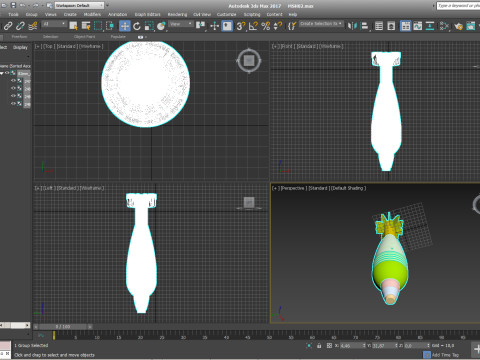Open the Rendering menu
The width and height of the screenshot is (480, 360).
pyautogui.click(x=177, y=14)
